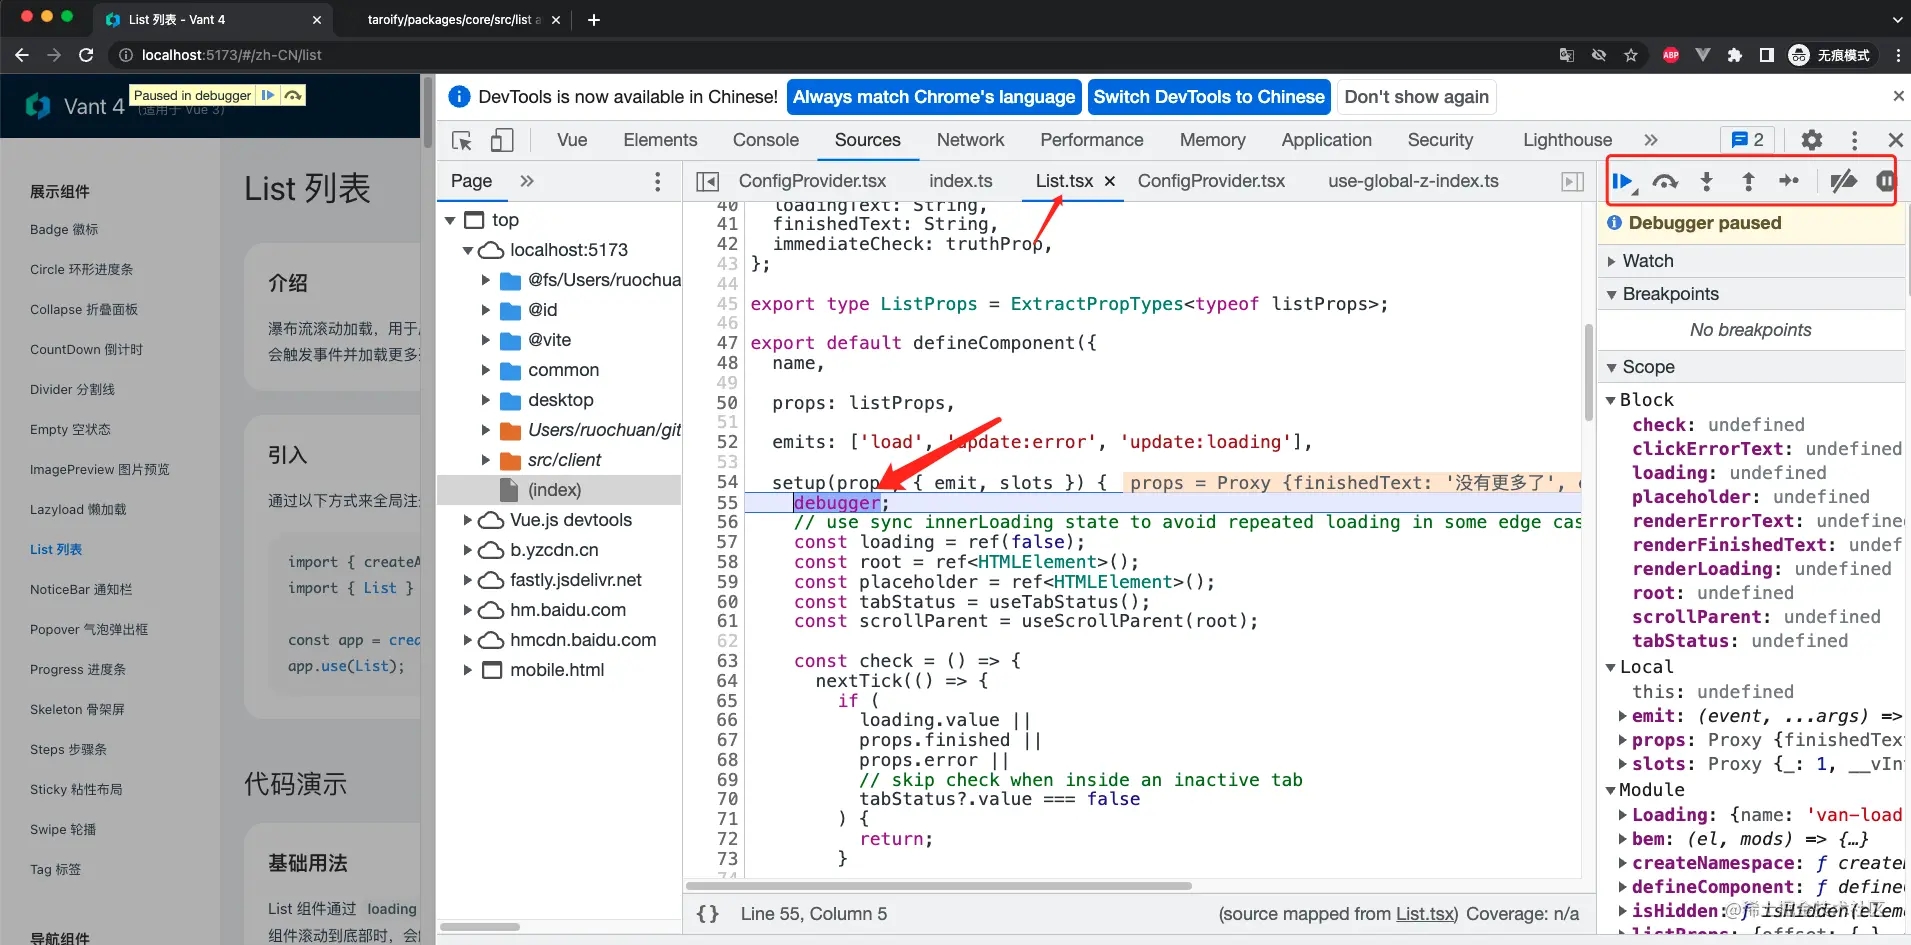Select the inspect element picker icon
This screenshot has width=1911, height=945.
[461, 140]
